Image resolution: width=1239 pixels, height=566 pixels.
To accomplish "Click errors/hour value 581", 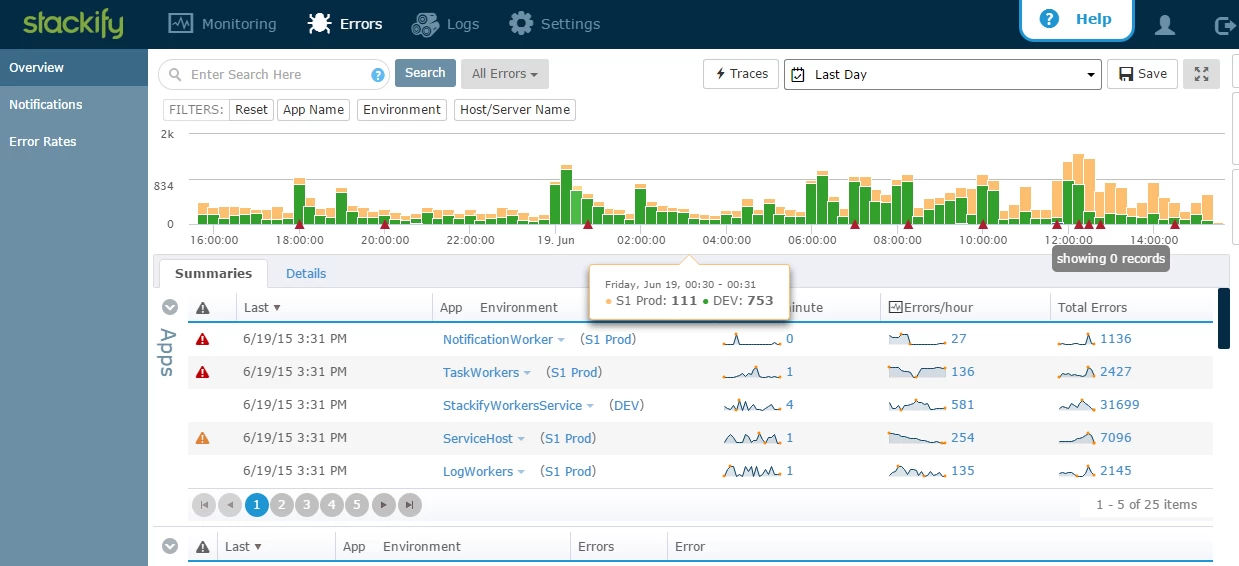I will [963, 405].
